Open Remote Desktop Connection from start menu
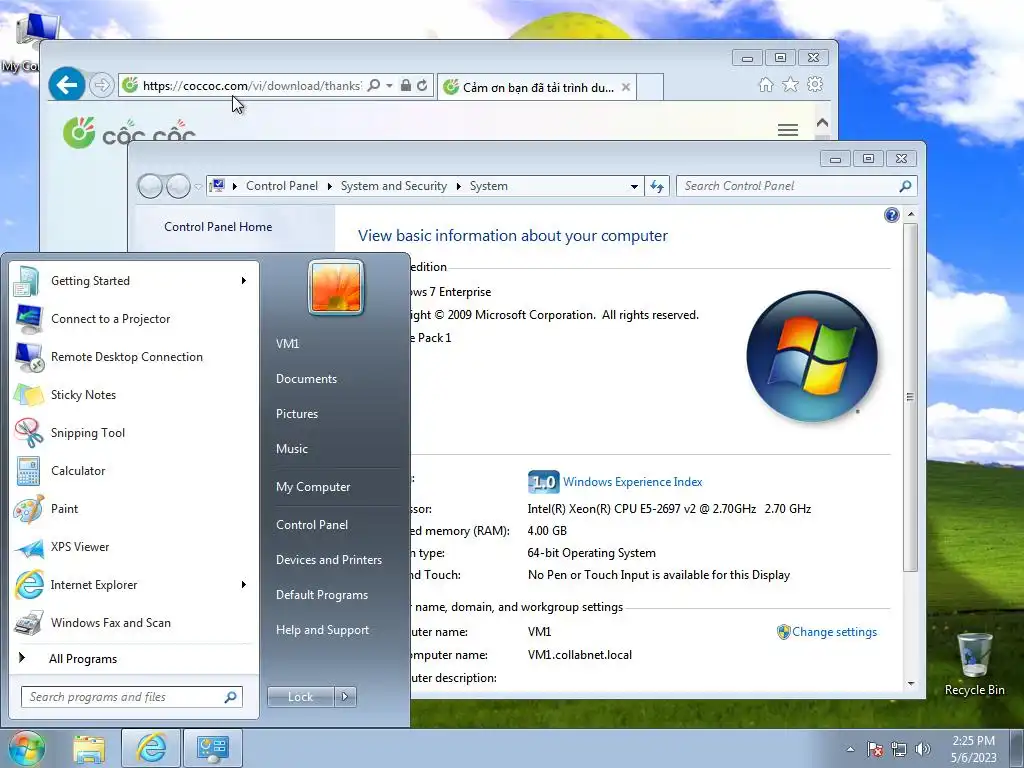This screenshot has width=1024, height=768. pos(133,357)
